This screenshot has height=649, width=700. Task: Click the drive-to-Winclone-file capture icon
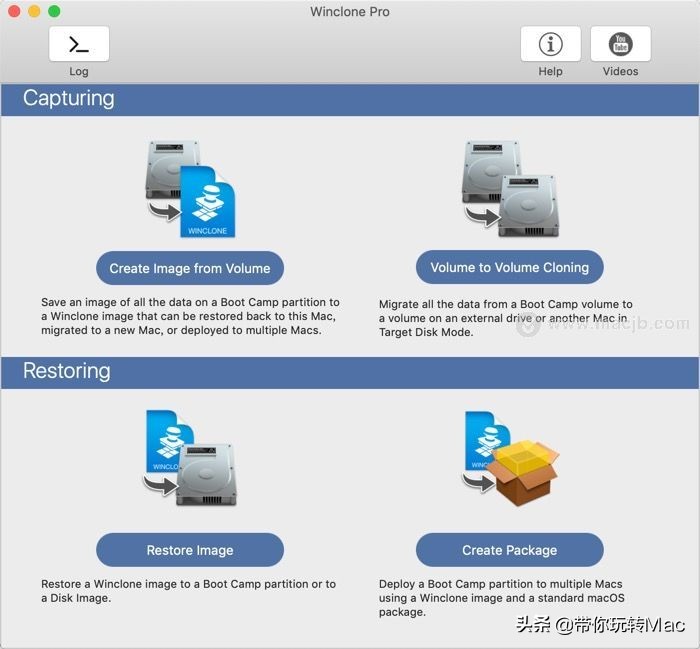coord(191,188)
